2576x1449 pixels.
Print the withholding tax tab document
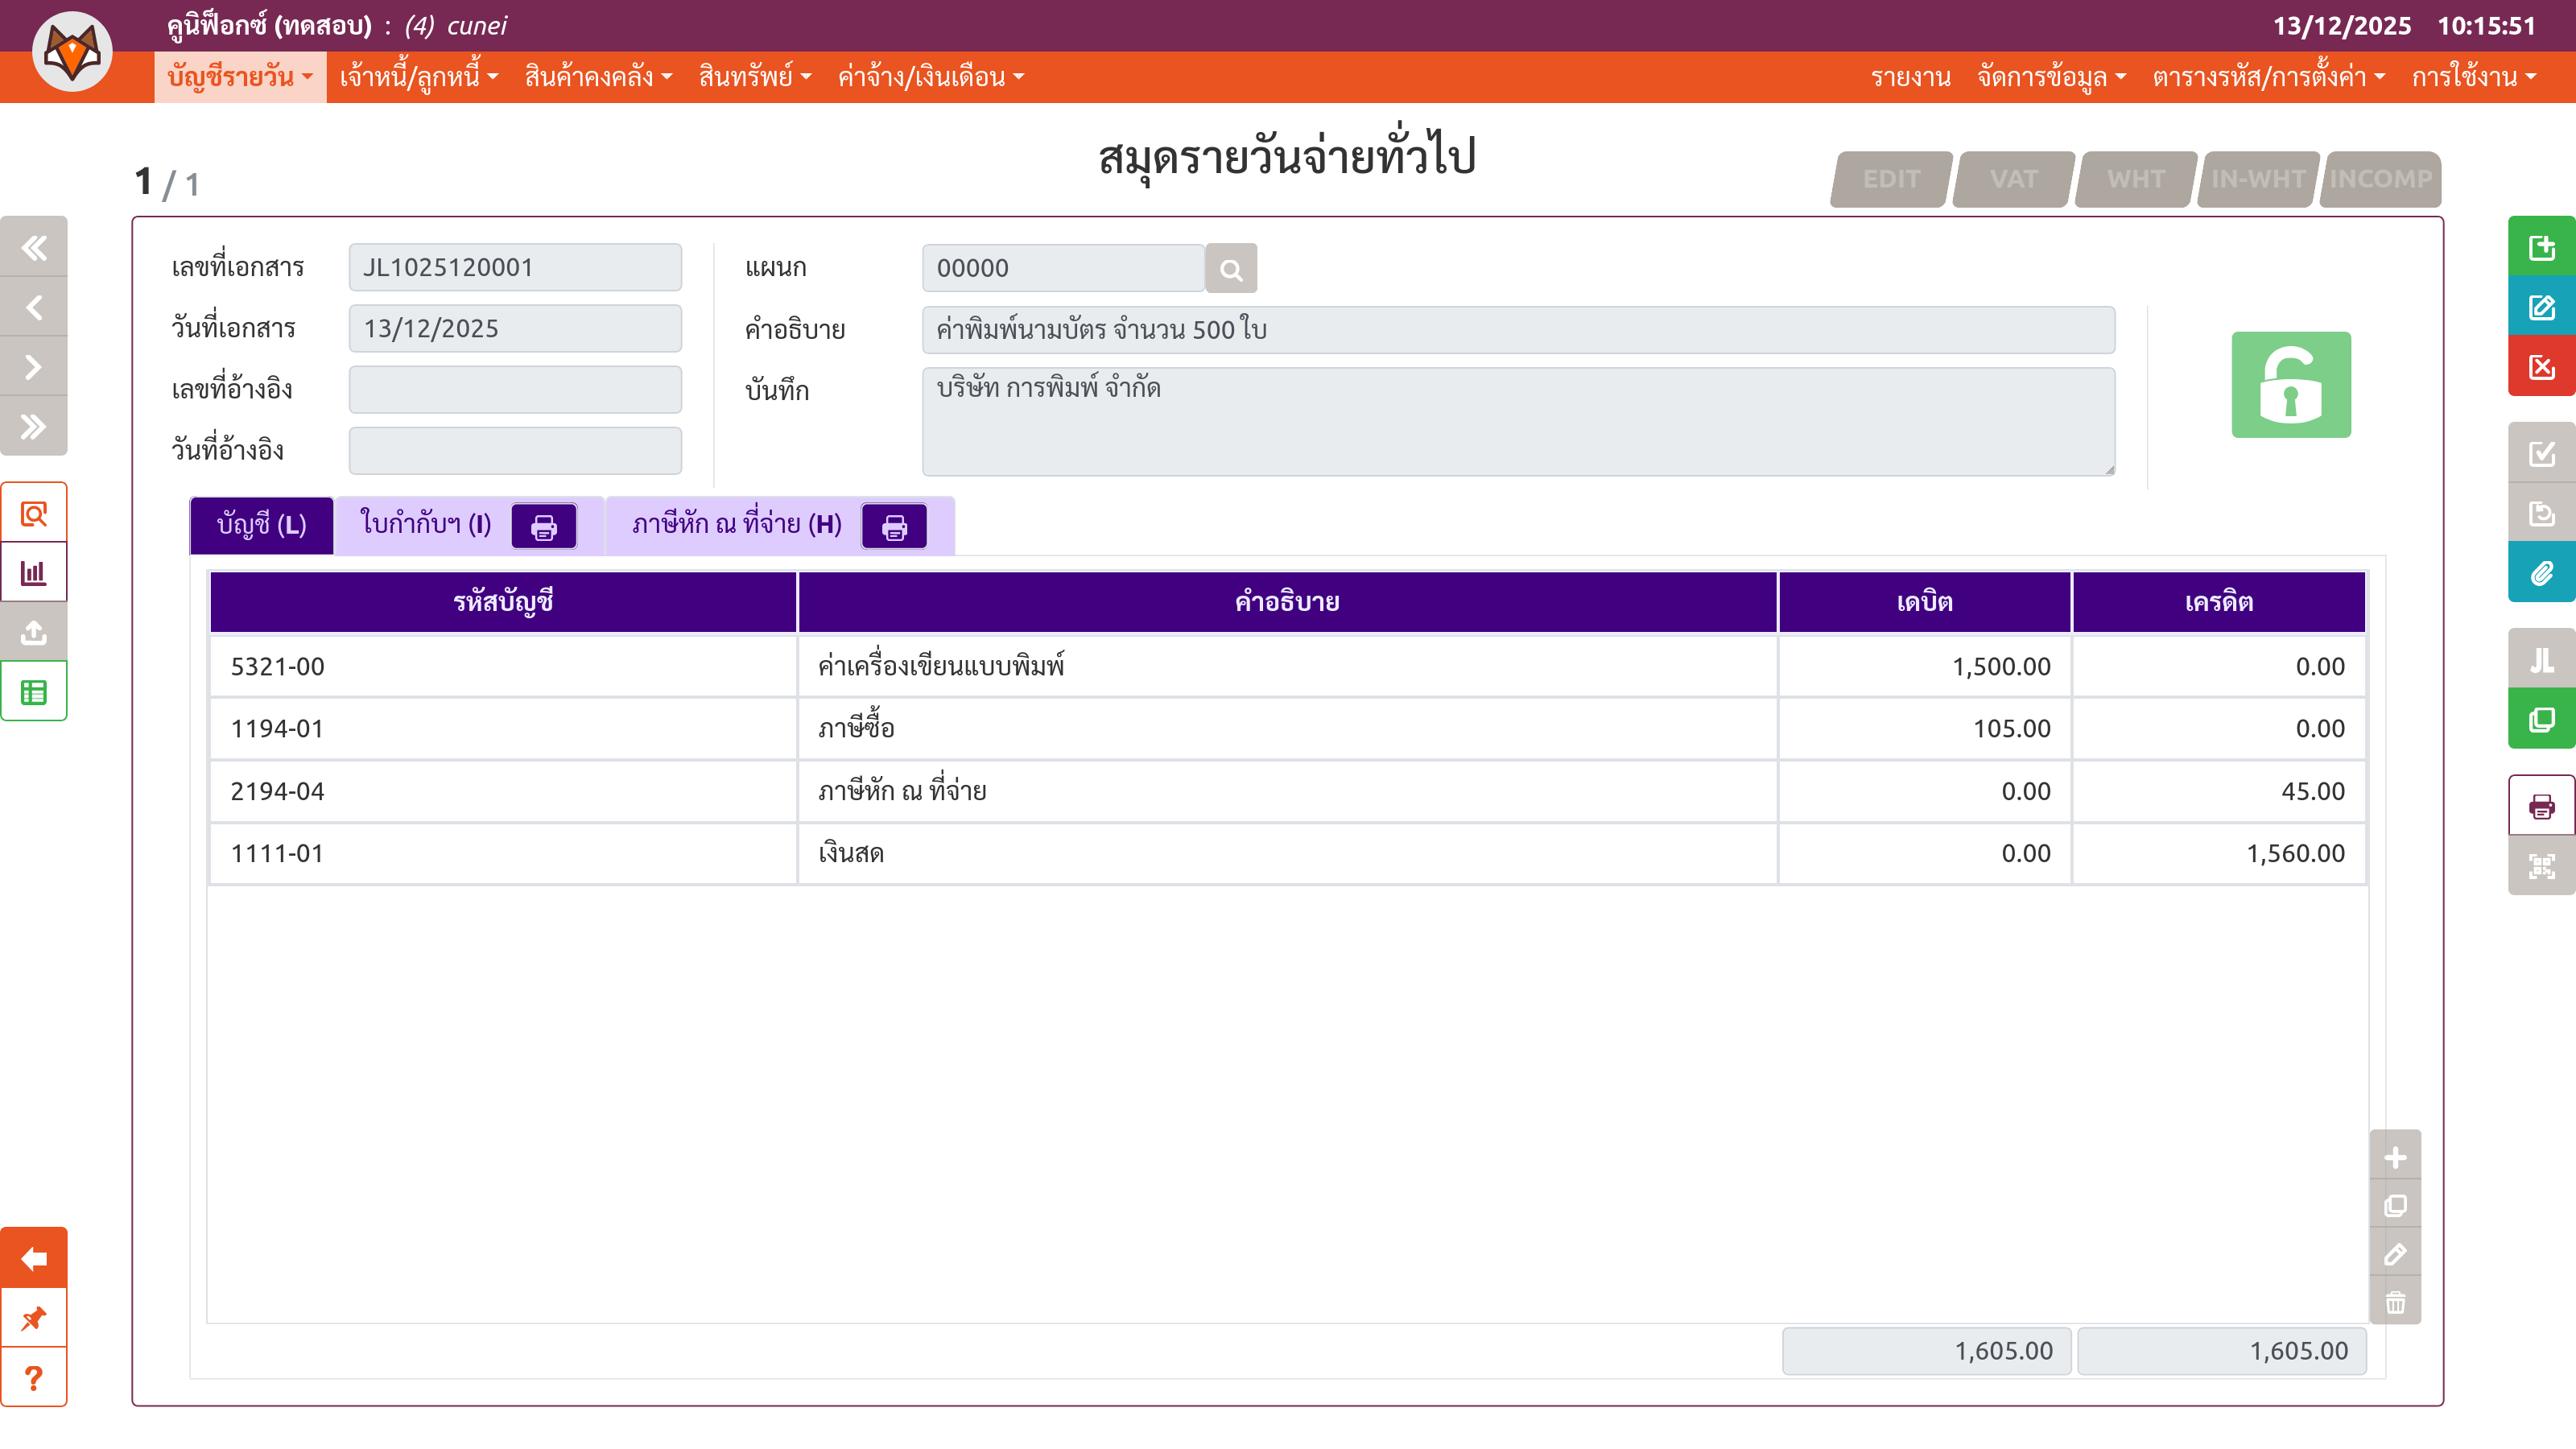[894, 527]
